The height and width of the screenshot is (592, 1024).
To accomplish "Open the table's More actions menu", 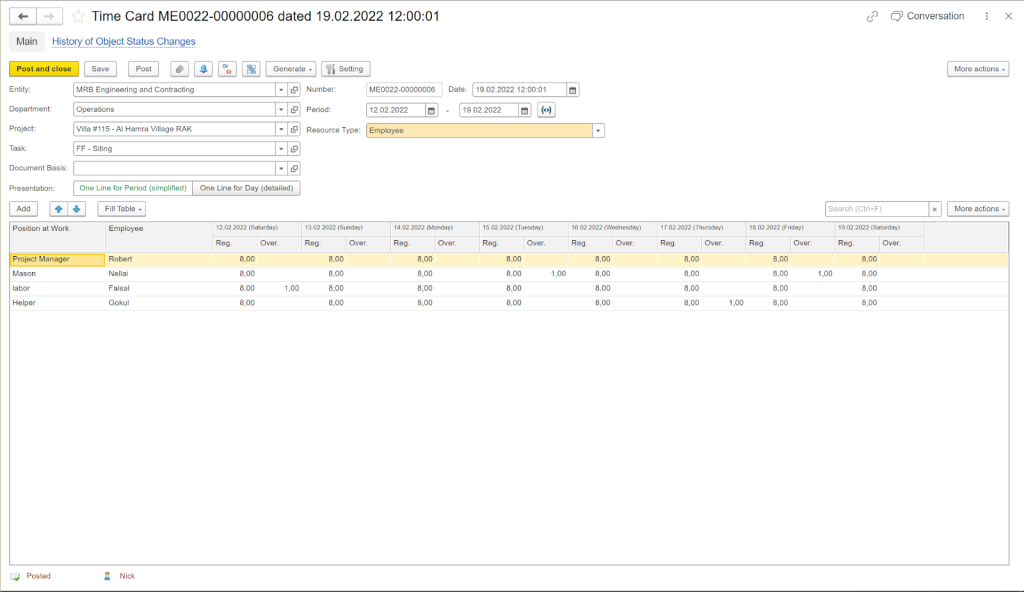I will point(978,209).
